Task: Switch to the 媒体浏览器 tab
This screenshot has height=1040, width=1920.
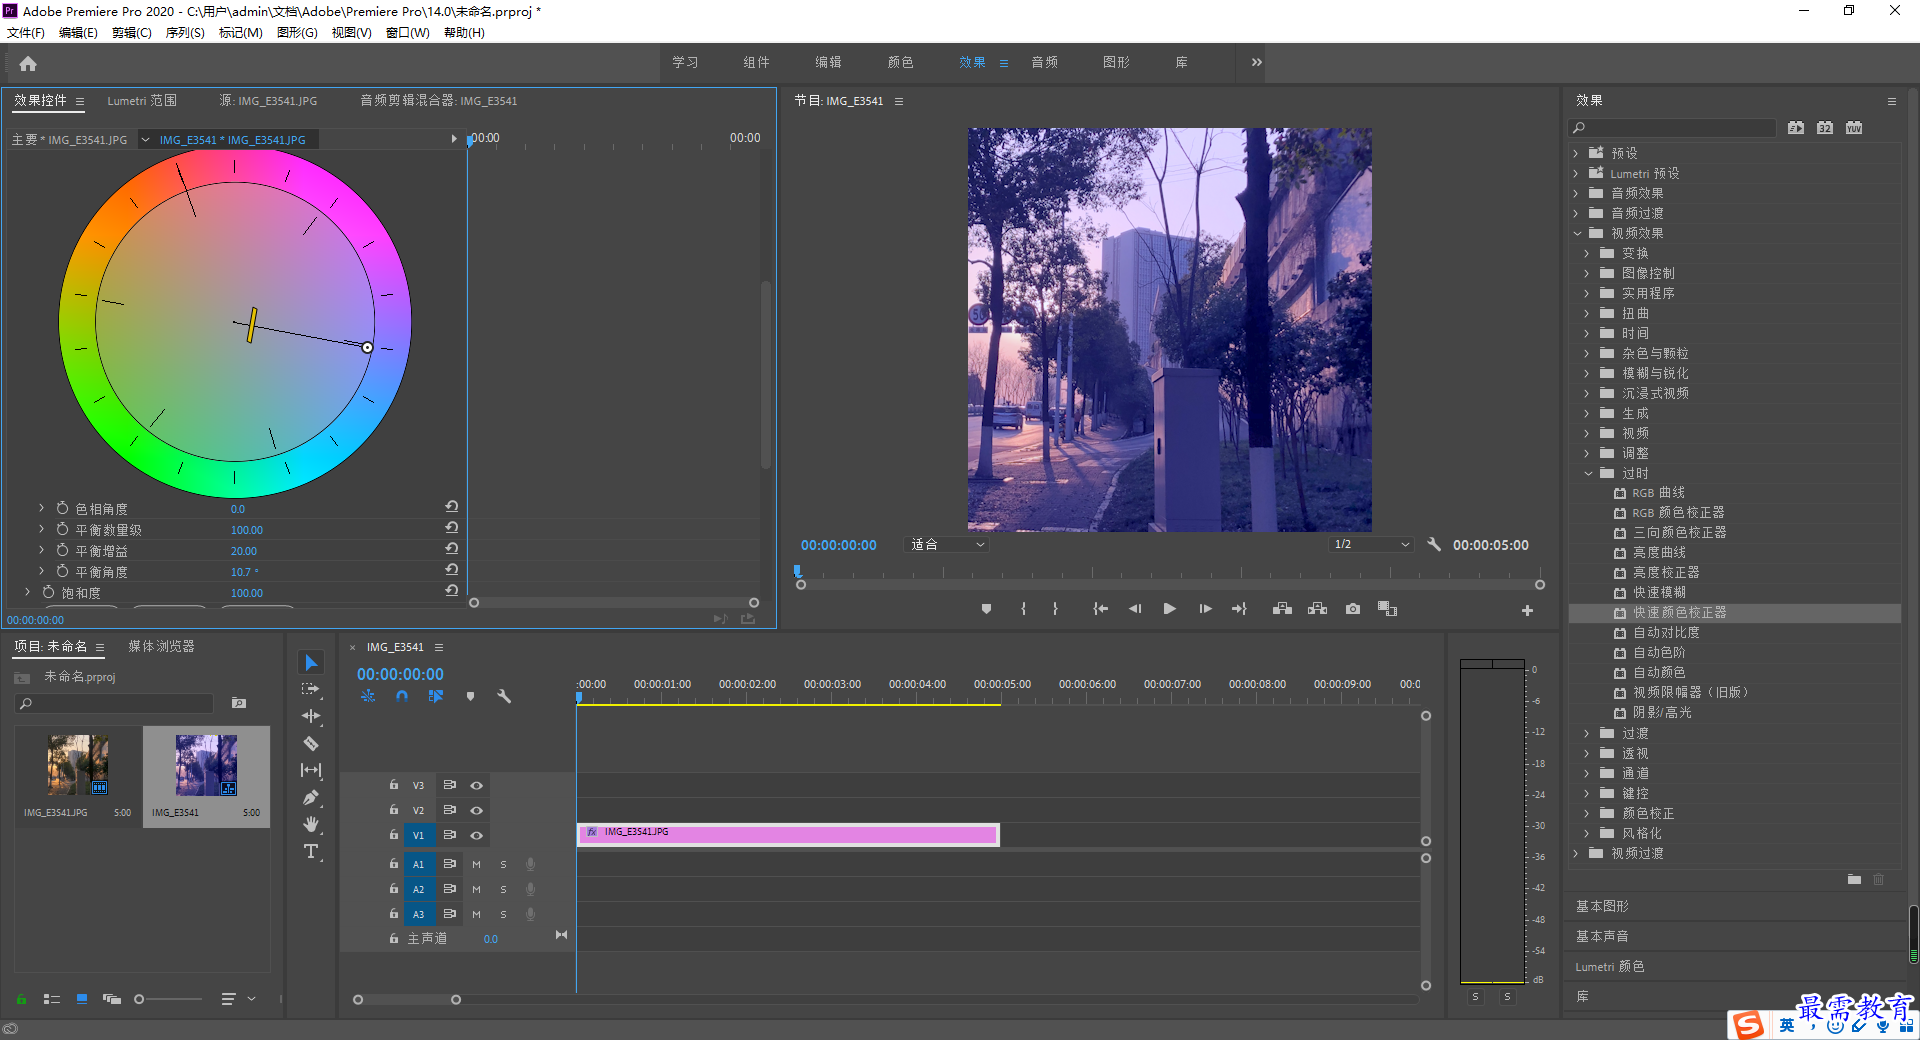Action: click(161, 646)
